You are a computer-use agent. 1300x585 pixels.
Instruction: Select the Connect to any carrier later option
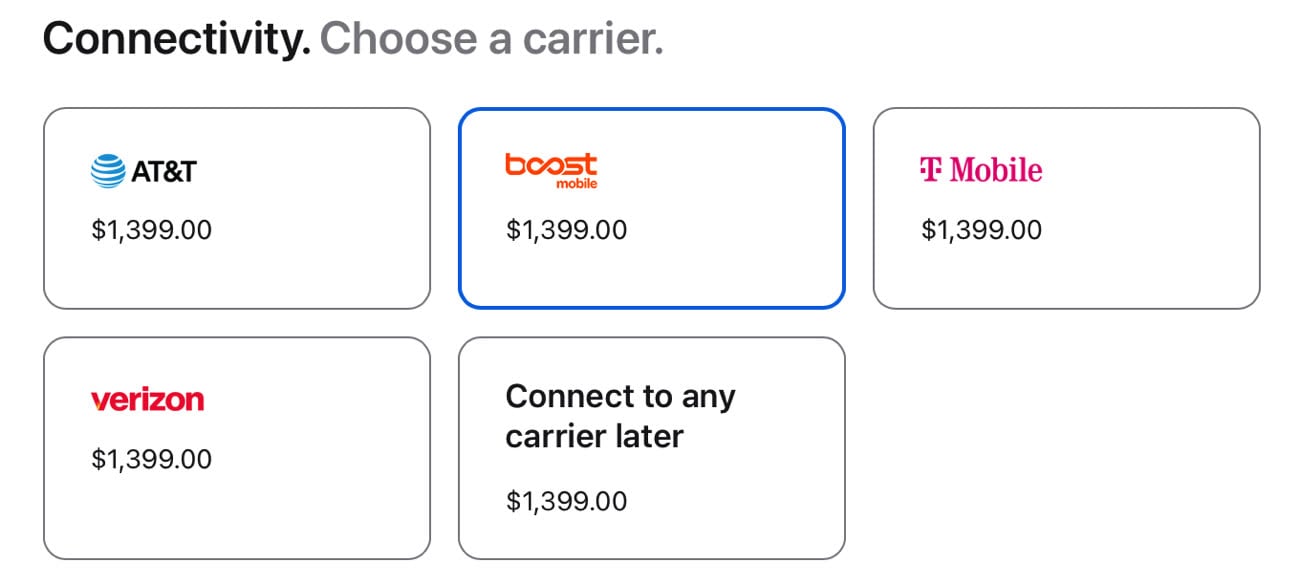click(652, 448)
